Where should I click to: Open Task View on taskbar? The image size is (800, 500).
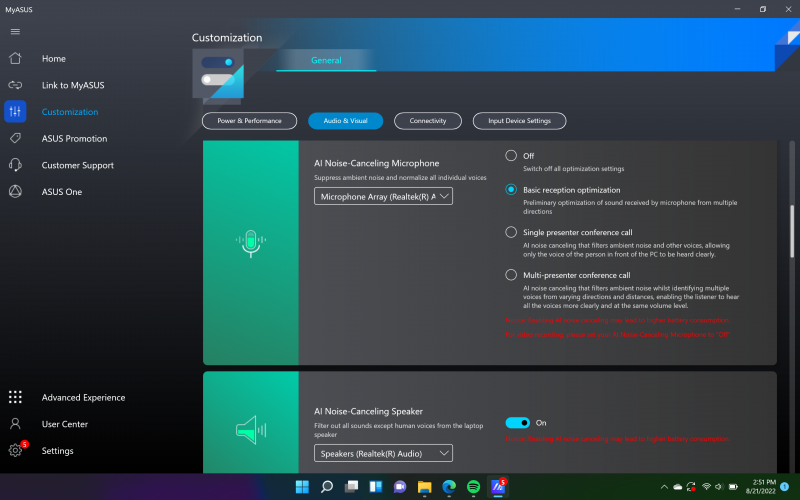(x=351, y=487)
